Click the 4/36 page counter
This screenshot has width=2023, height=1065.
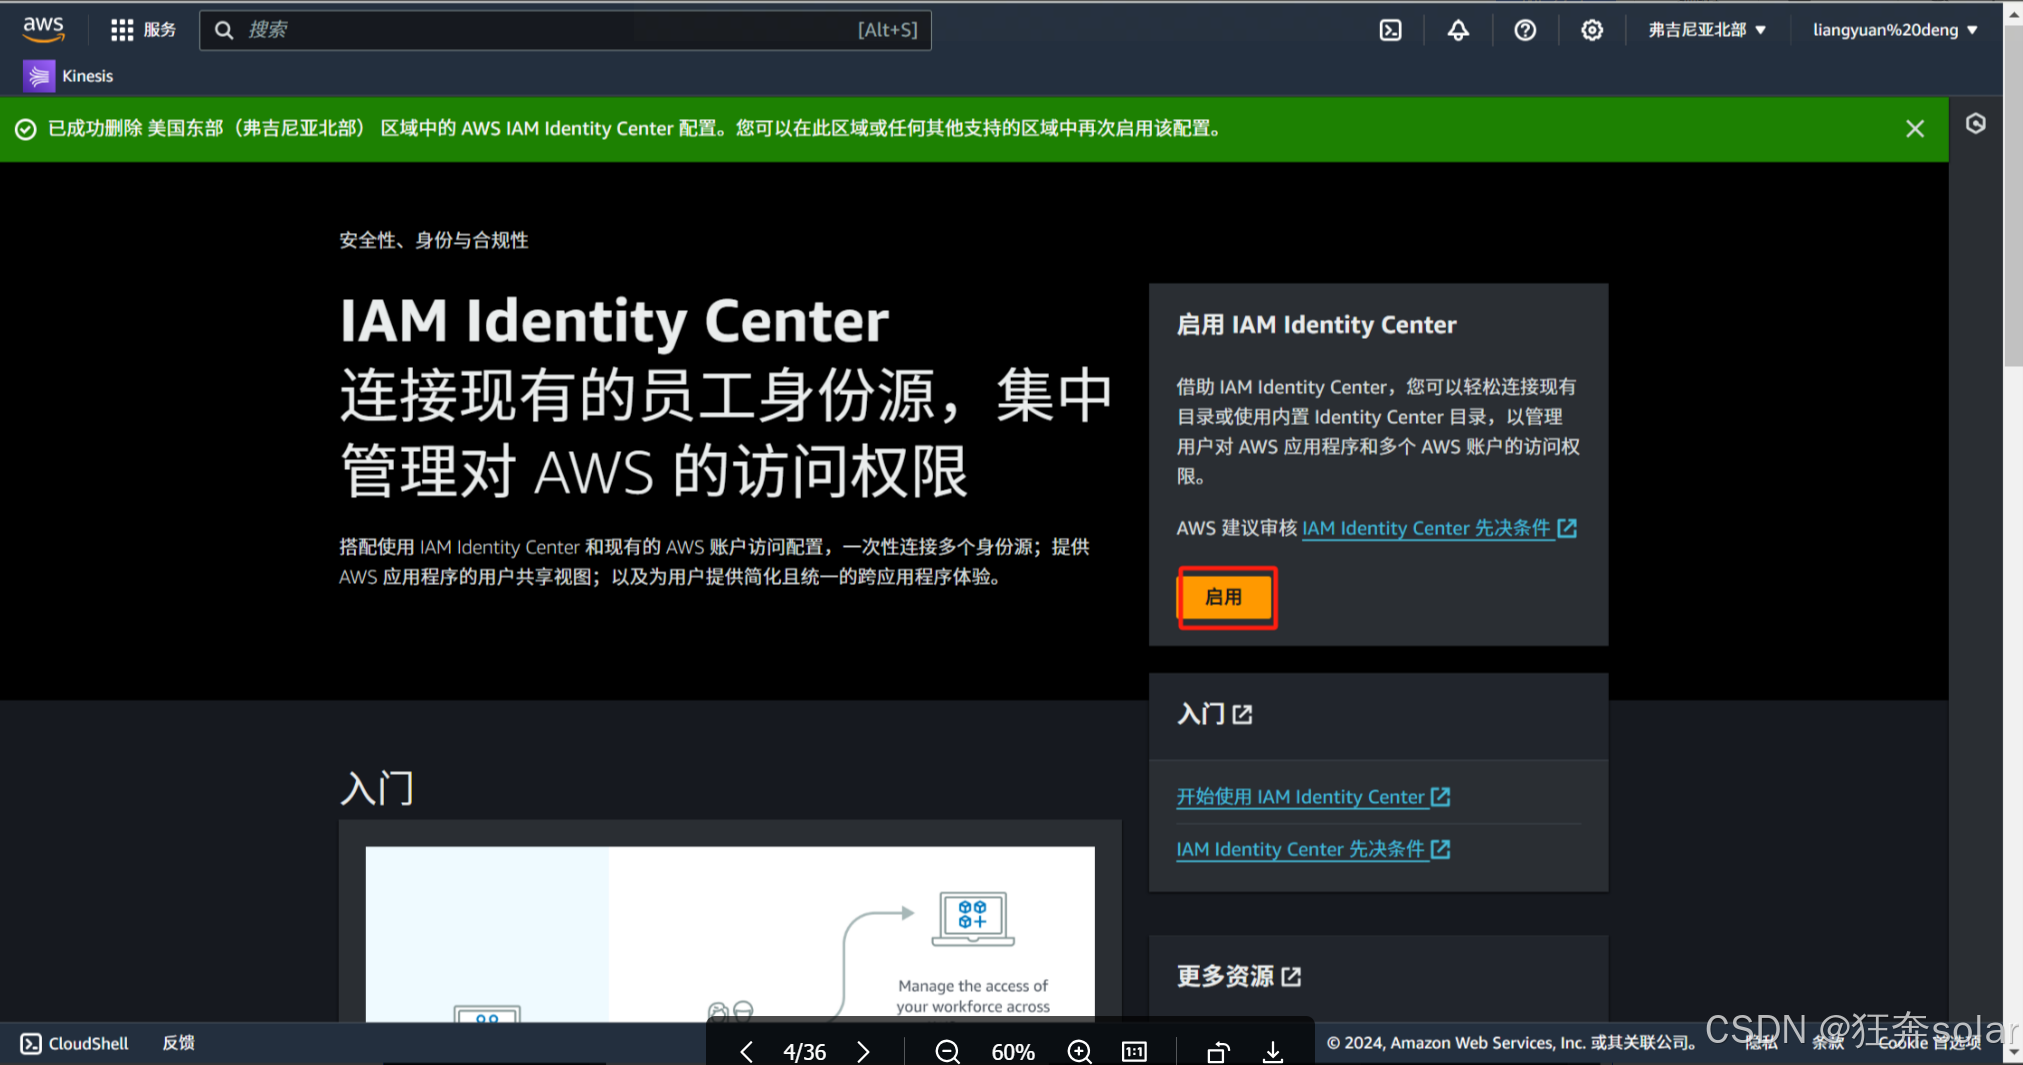pyautogui.click(x=805, y=1052)
